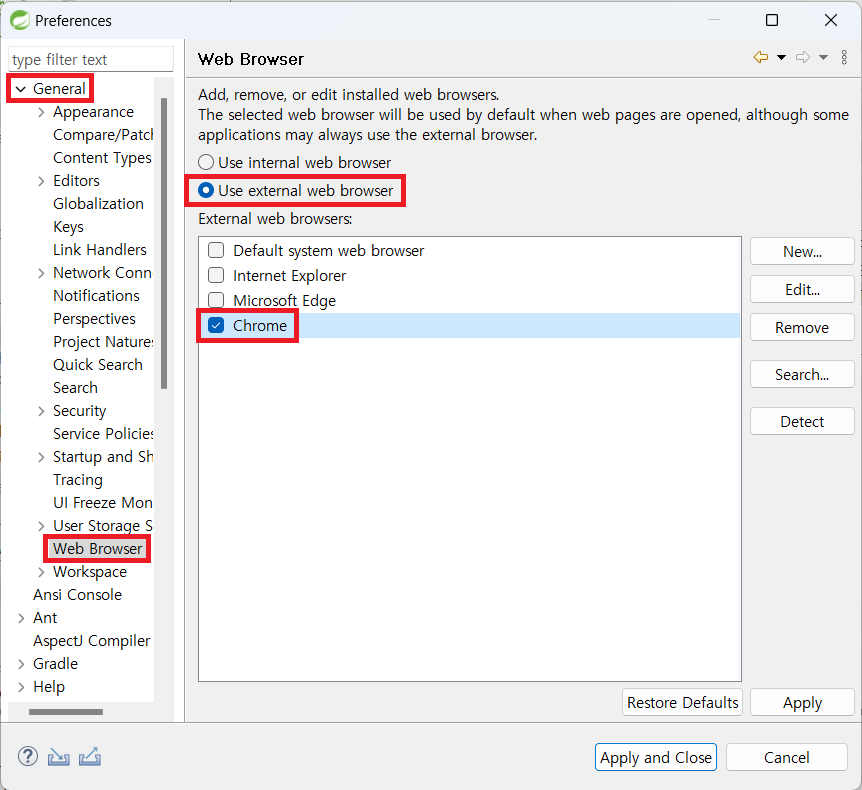Click the Search... button

click(802, 375)
